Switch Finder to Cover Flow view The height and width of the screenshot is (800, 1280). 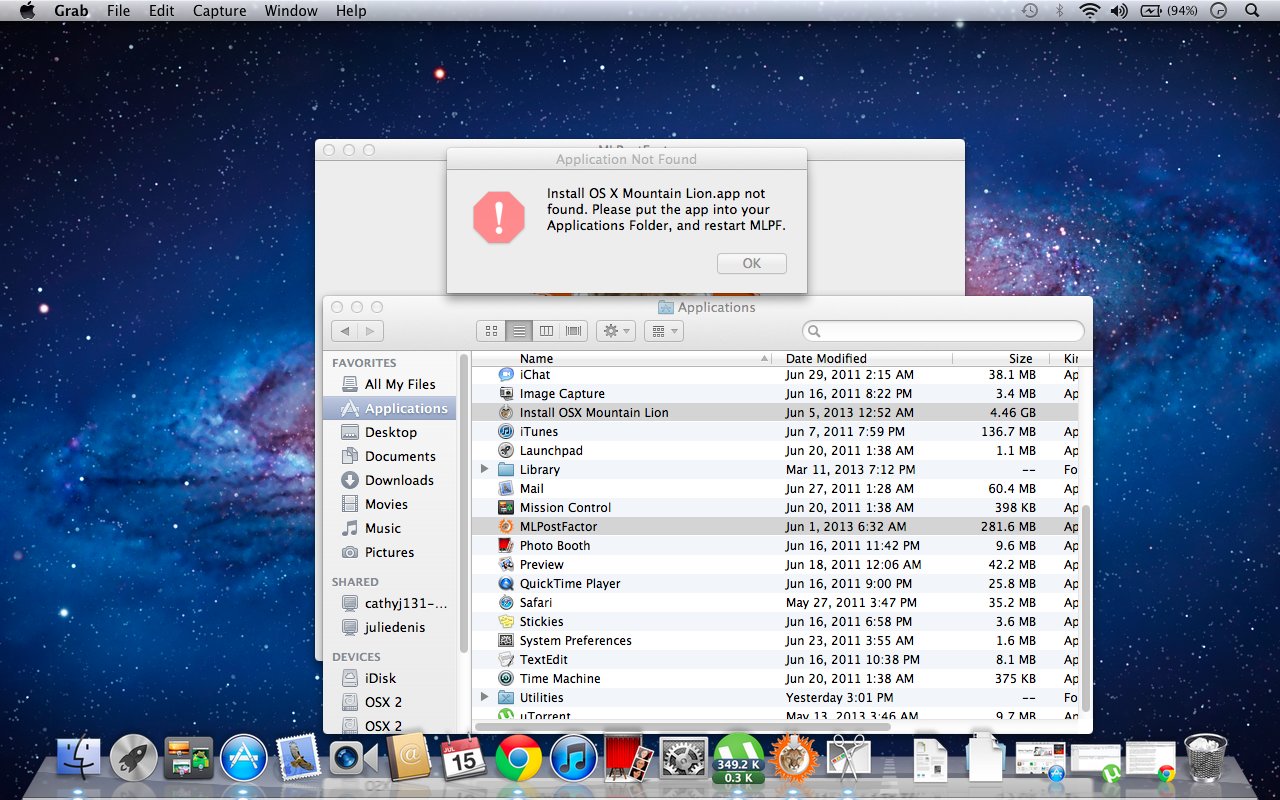point(574,331)
